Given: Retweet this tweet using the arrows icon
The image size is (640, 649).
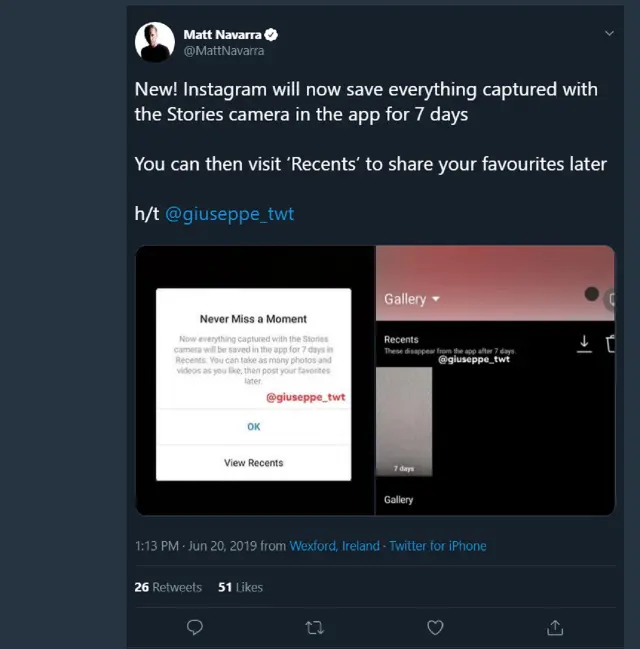Looking at the screenshot, I should 314,627.
